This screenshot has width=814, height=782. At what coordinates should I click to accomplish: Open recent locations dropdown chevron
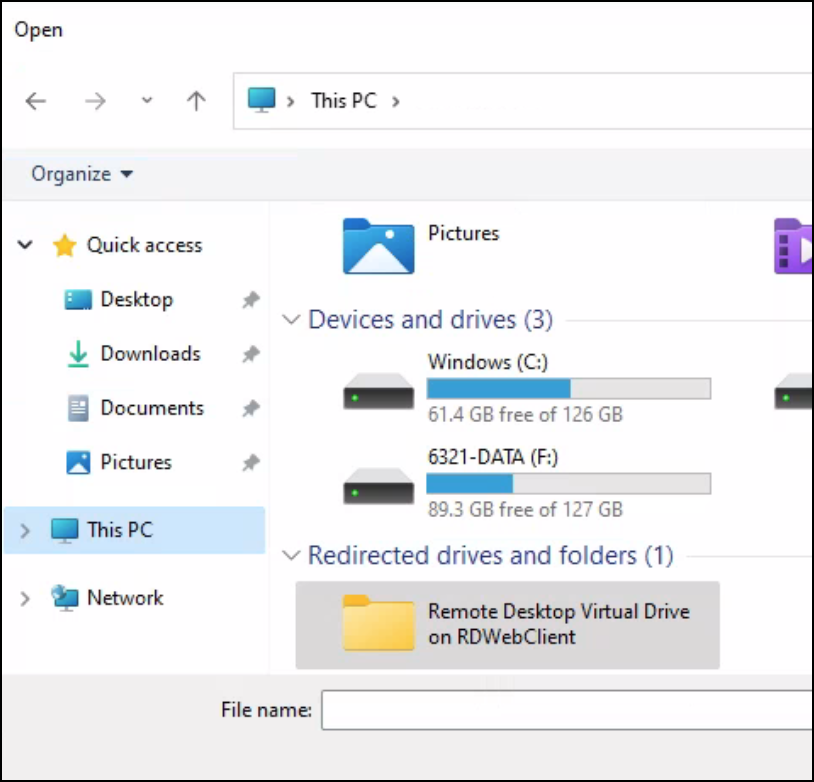(147, 101)
